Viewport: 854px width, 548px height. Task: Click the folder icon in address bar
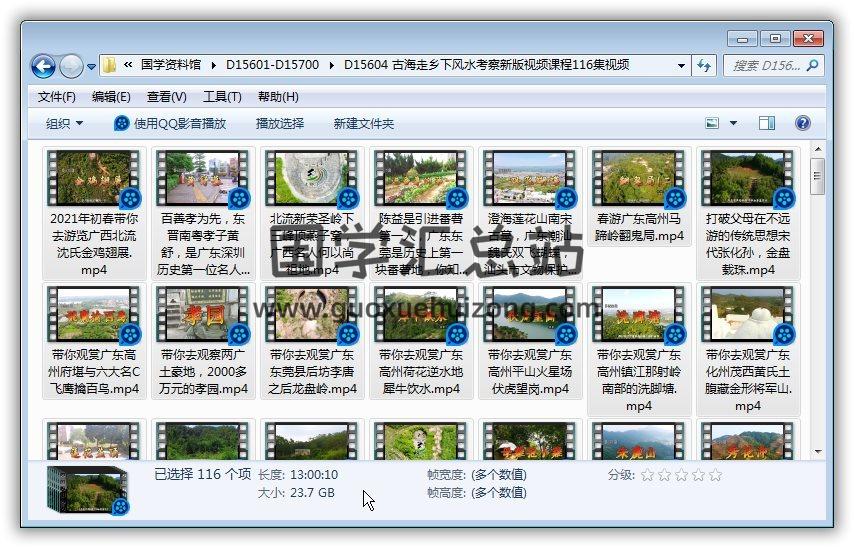[x=110, y=65]
